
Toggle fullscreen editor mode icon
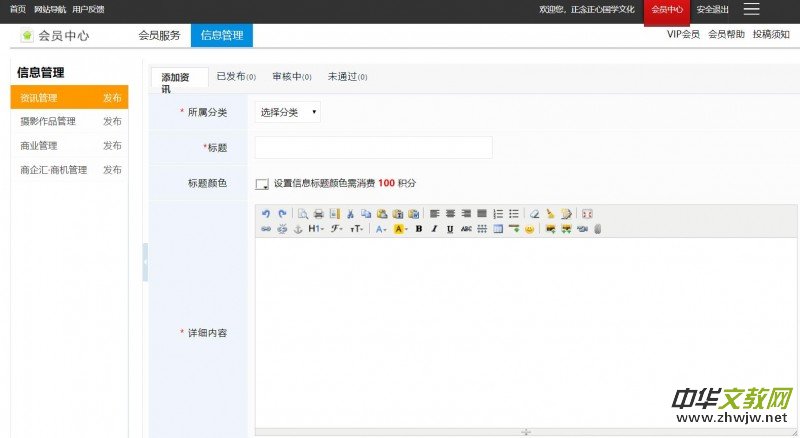pyautogui.click(x=587, y=214)
